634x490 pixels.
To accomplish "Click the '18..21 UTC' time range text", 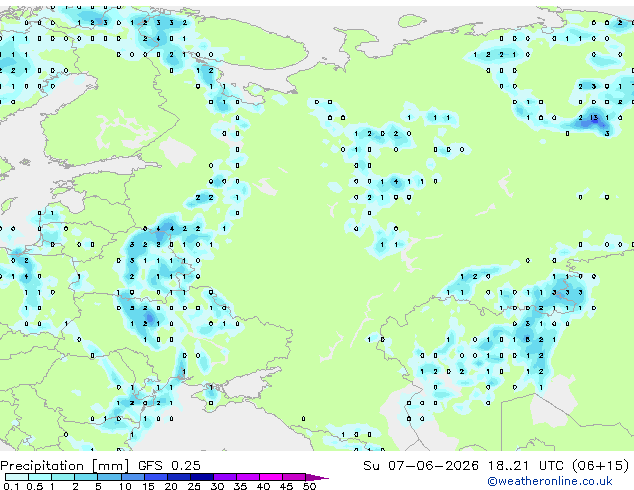I will 525,466.
